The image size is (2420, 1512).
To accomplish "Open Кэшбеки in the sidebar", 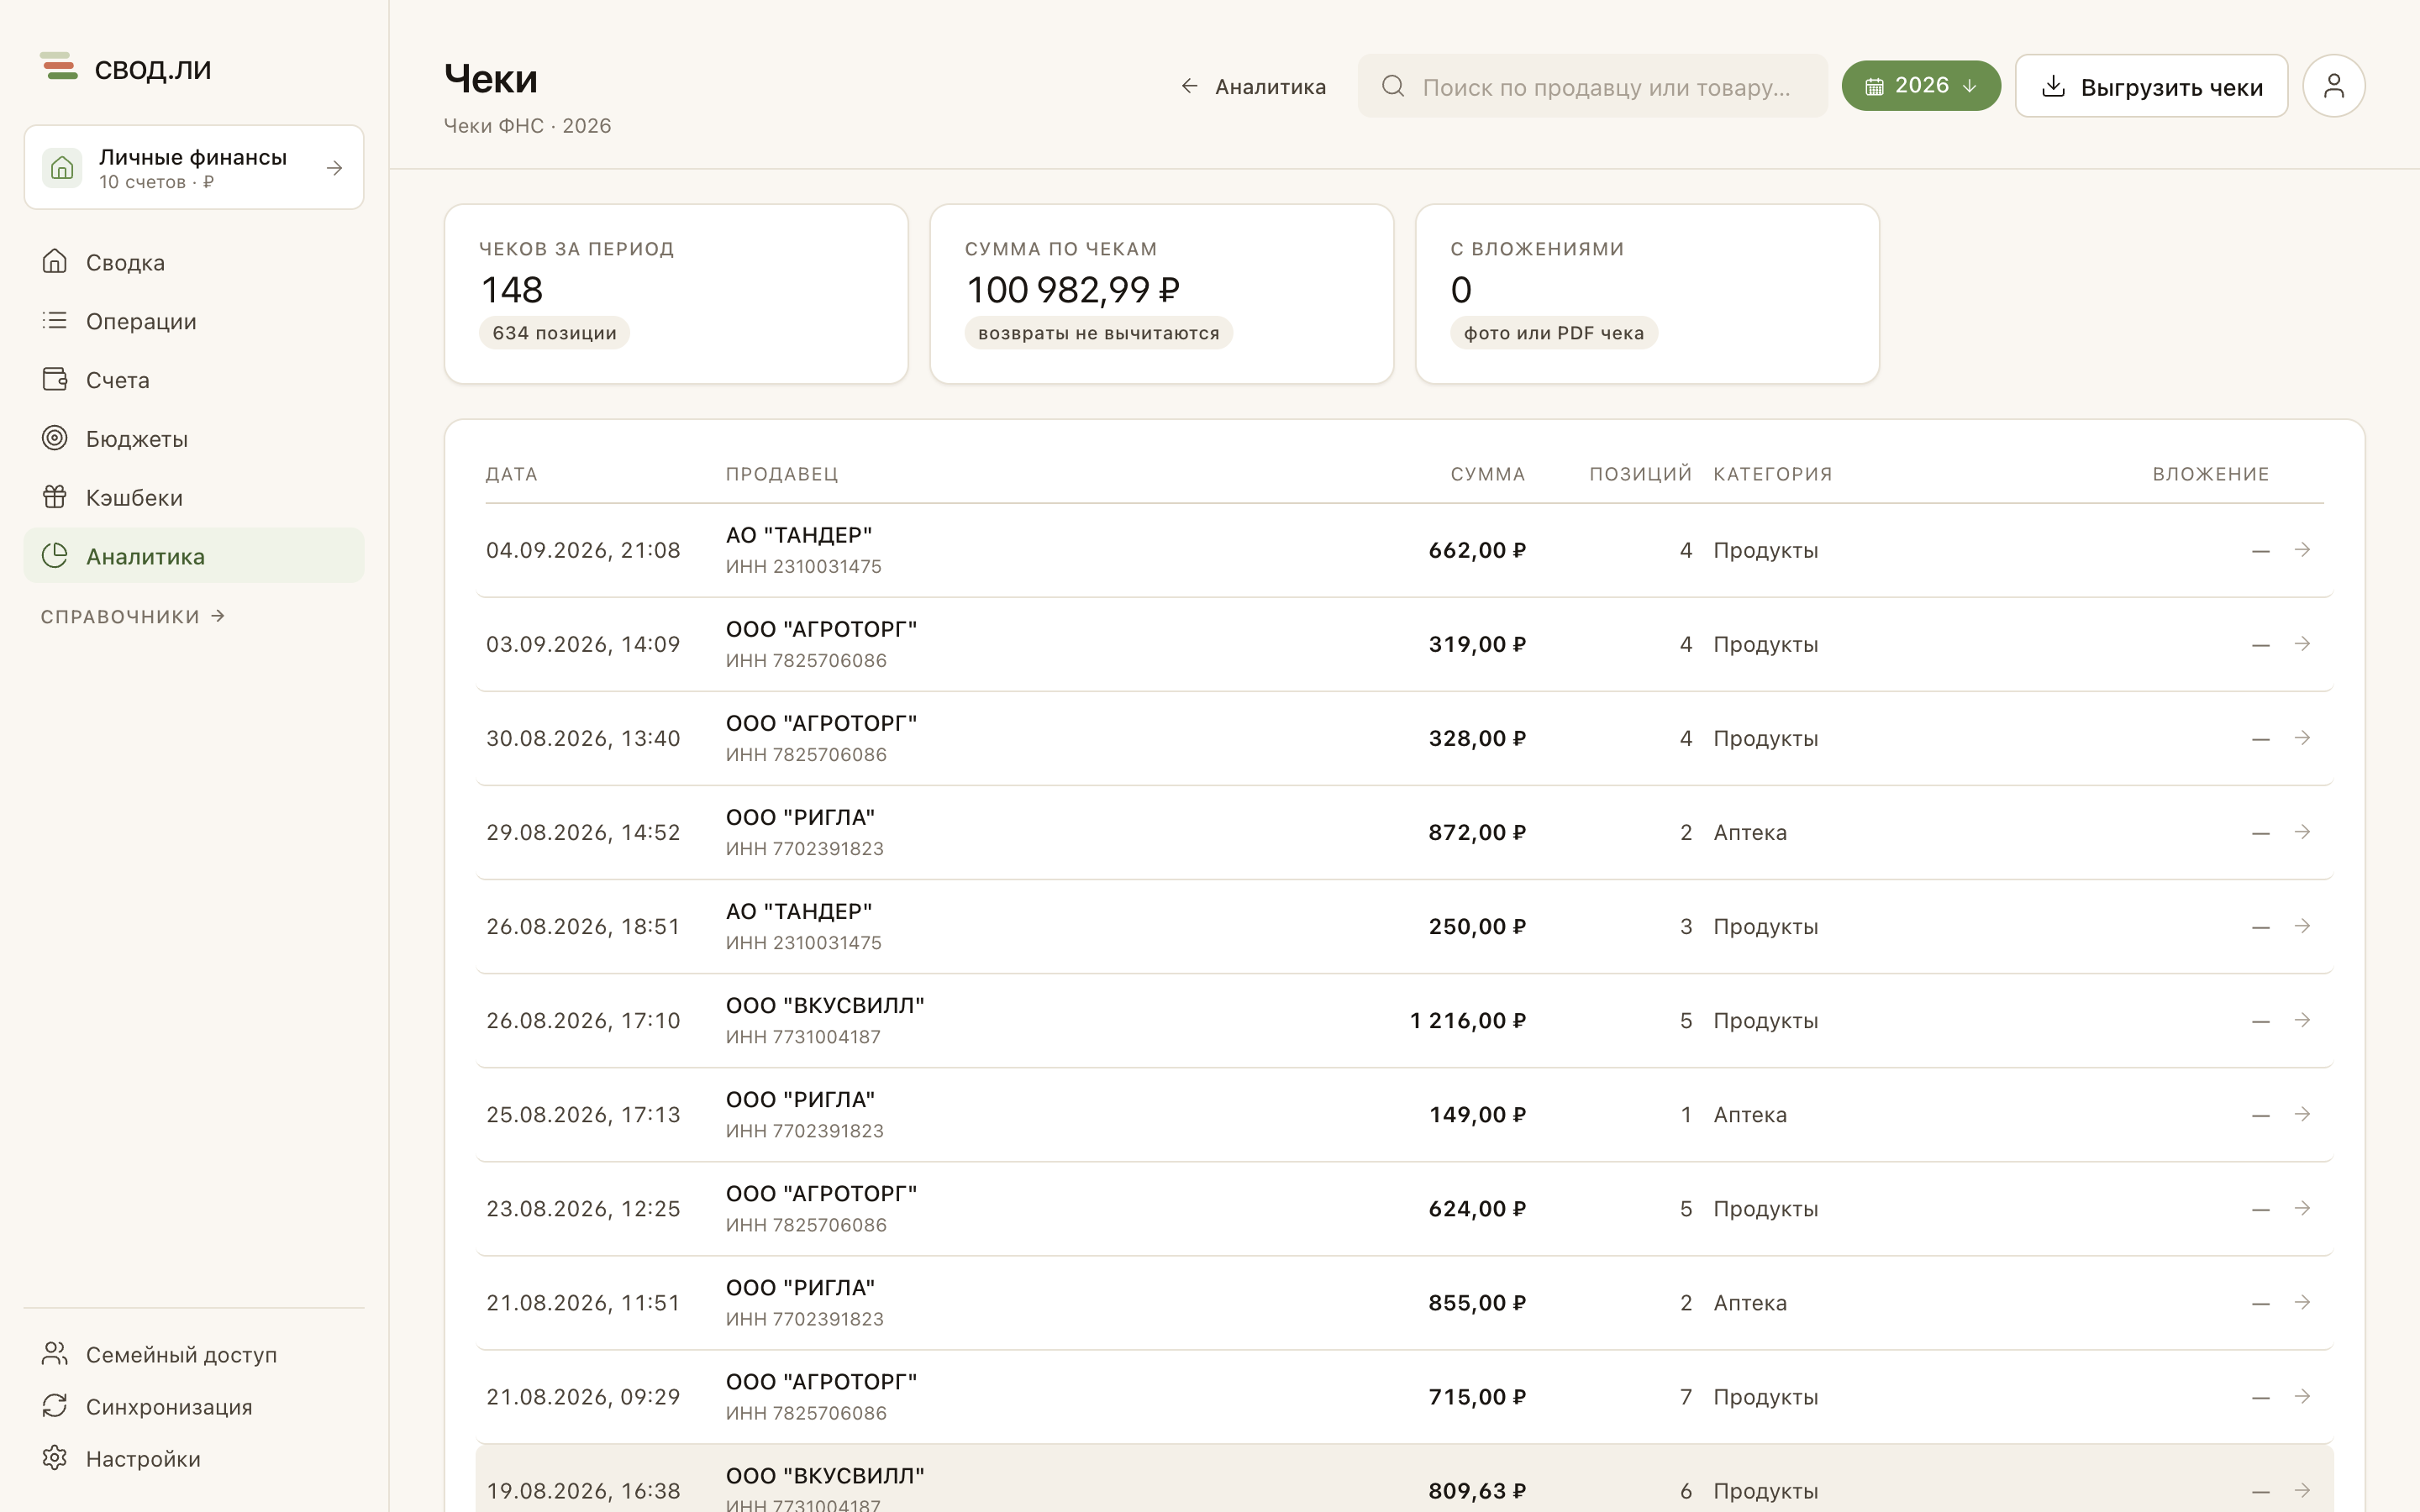I will point(194,498).
